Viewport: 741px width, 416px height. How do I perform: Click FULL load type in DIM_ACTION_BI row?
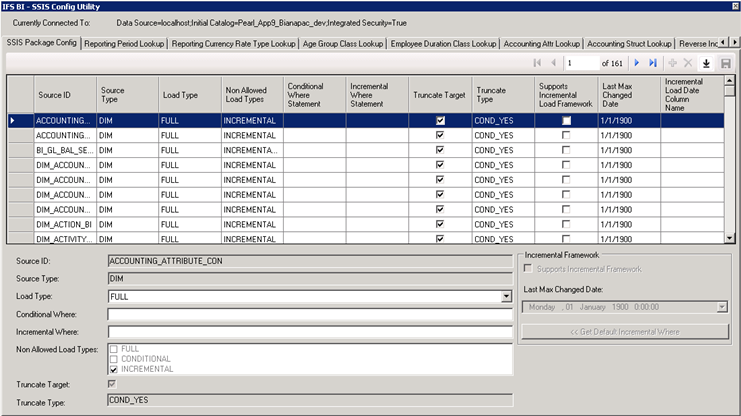190,224
